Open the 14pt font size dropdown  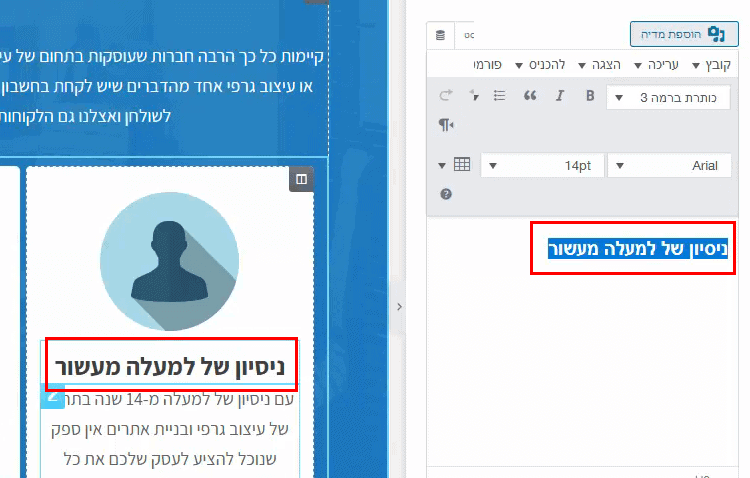click(x=542, y=166)
